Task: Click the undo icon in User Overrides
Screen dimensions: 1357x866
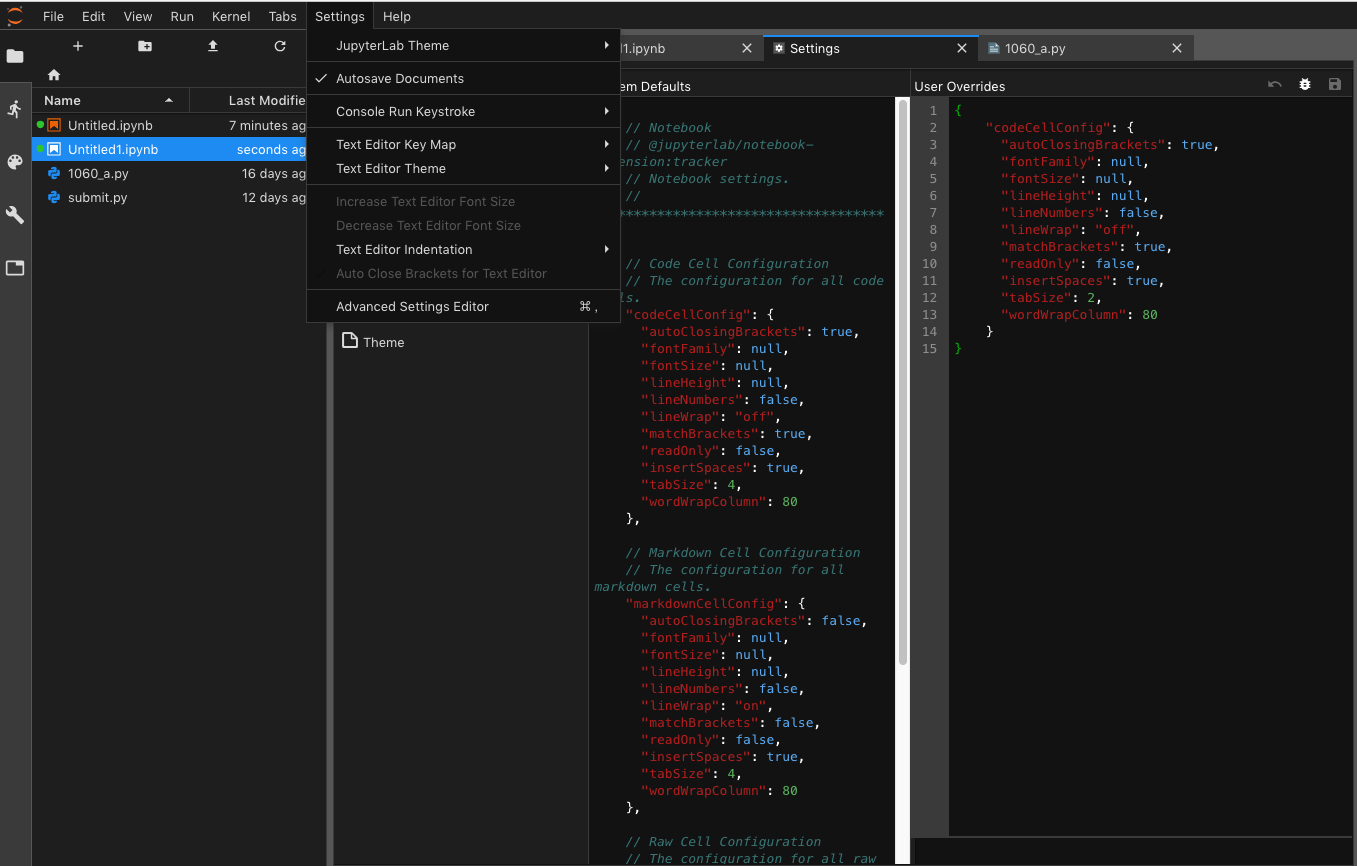Action: coord(1275,85)
